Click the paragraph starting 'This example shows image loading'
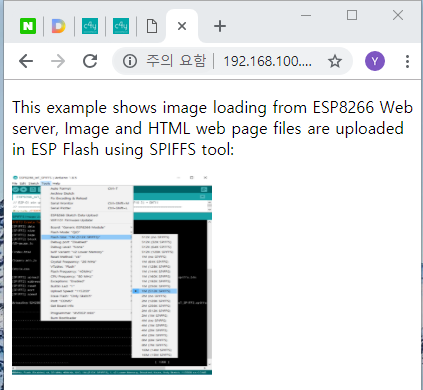423x390 pixels. click(212, 128)
